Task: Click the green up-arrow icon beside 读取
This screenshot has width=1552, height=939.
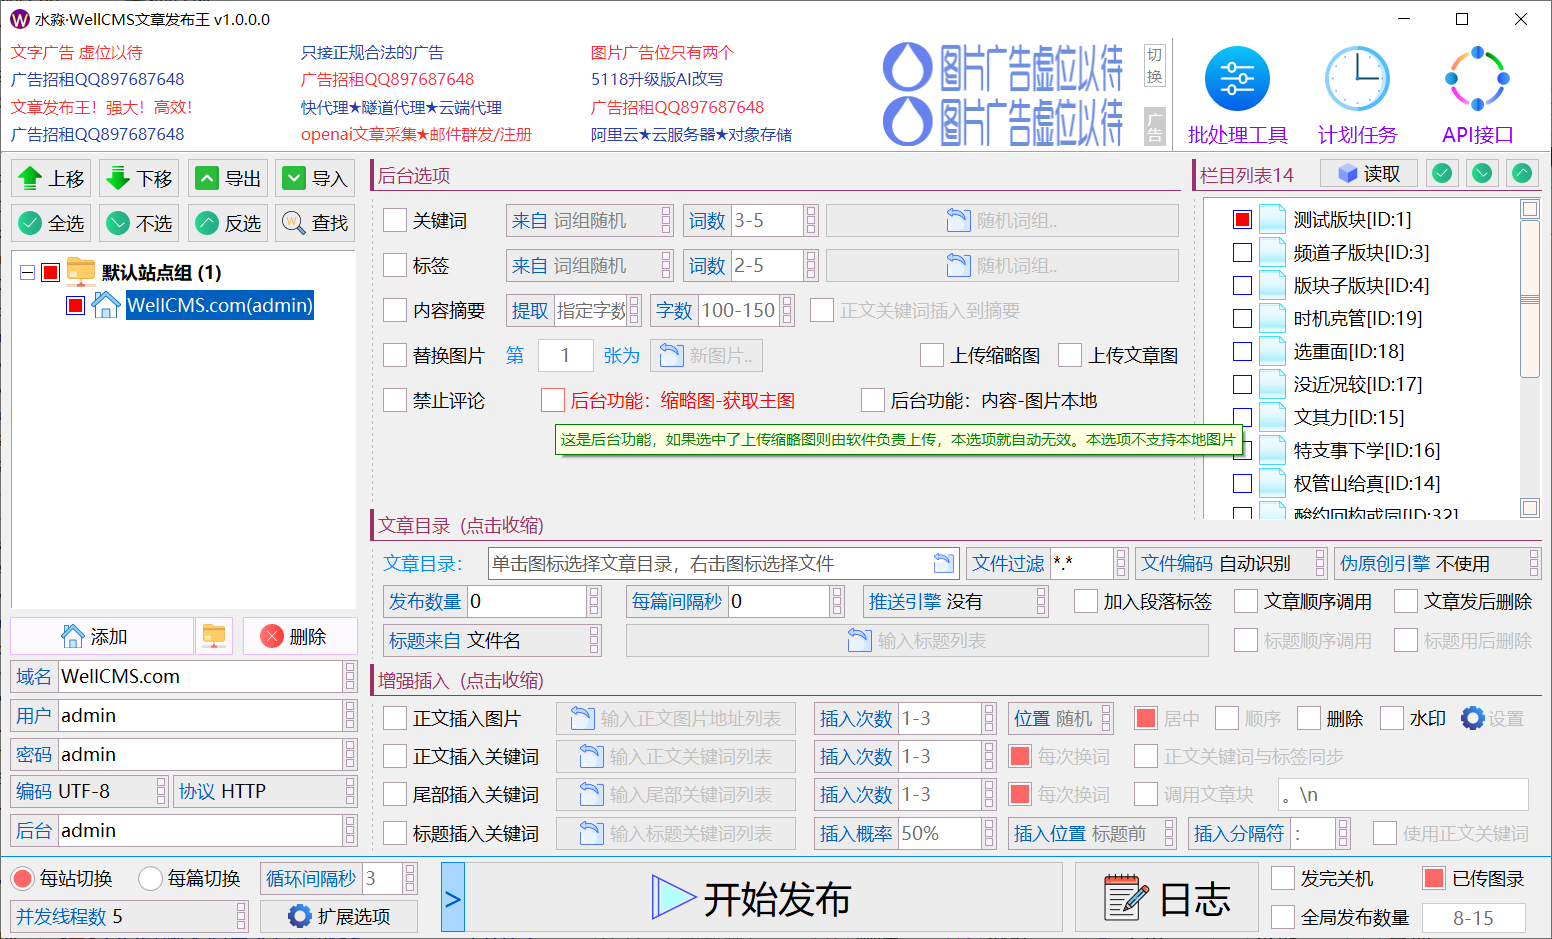Action: 1522,173
